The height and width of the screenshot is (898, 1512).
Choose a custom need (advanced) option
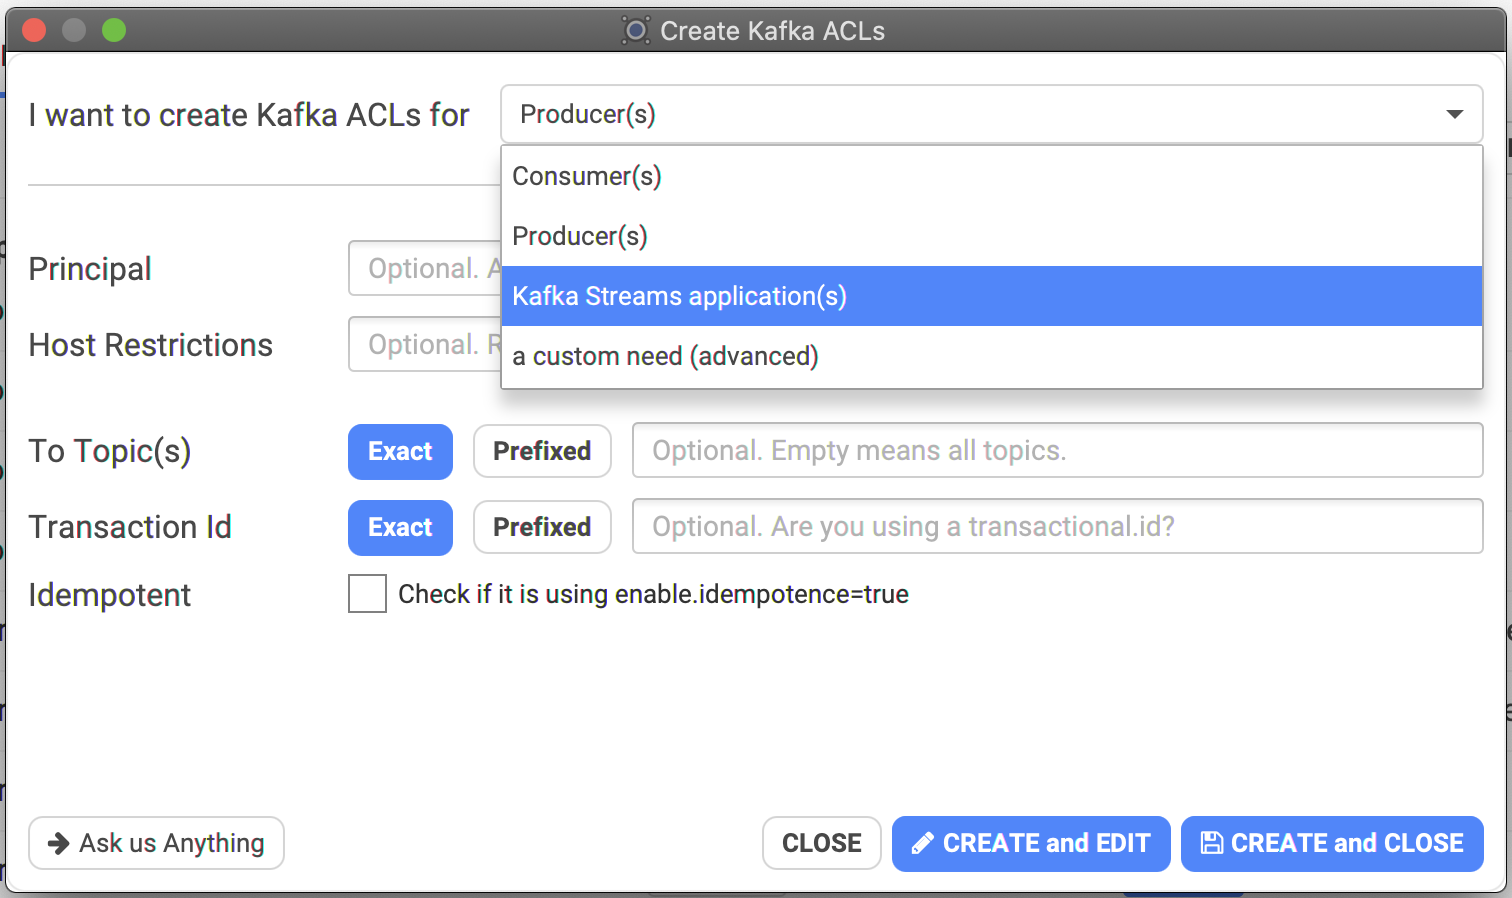[x=991, y=356]
